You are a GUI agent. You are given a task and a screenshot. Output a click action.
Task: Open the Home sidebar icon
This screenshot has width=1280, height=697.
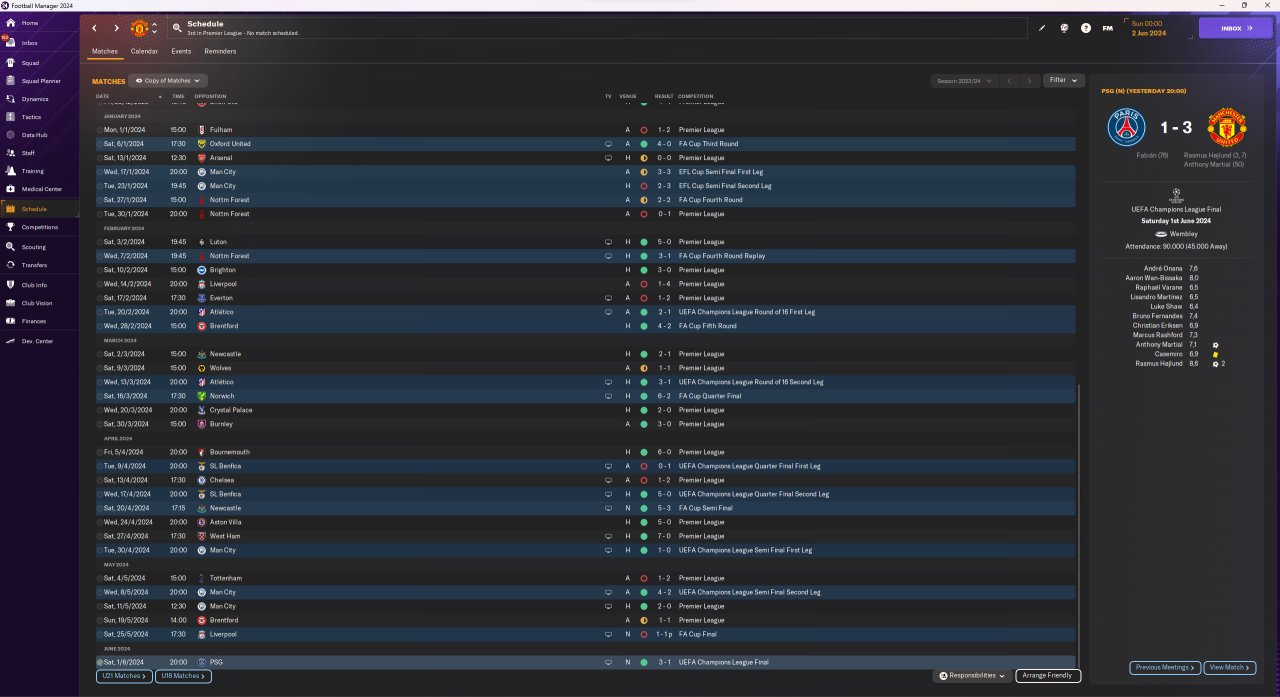click(x=11, y=23)
